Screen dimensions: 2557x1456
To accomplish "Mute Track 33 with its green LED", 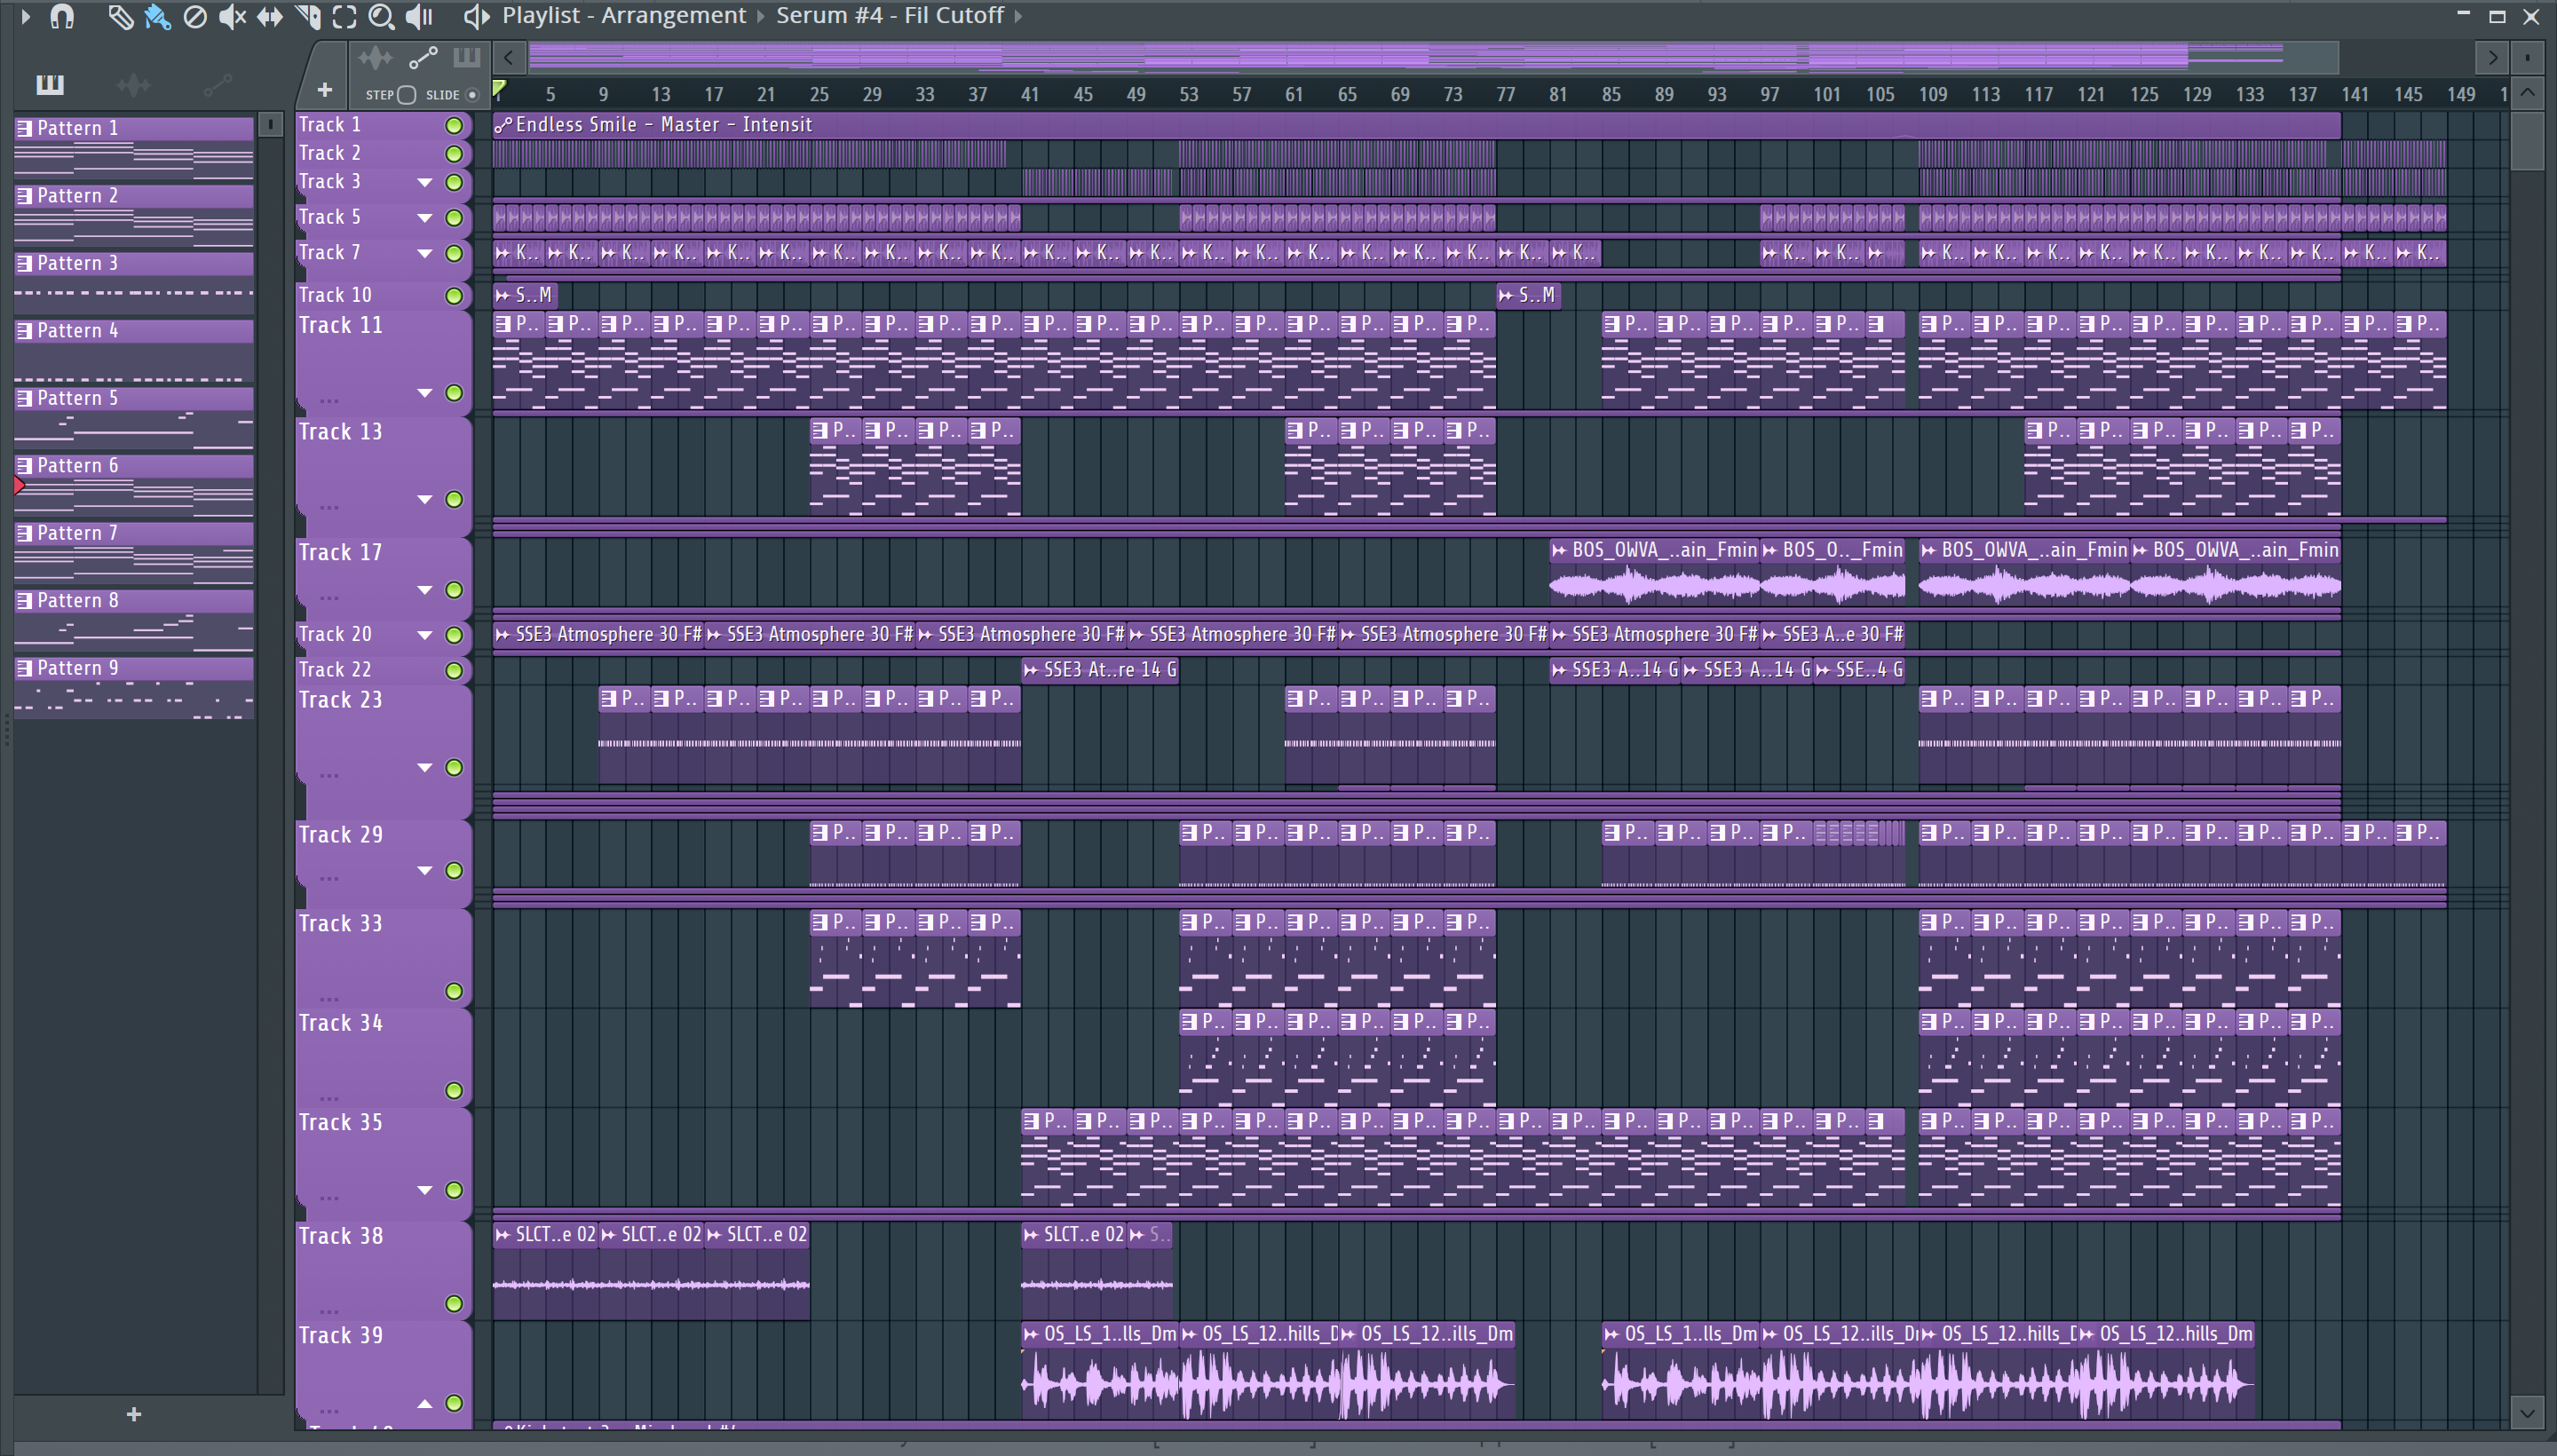I will pyautogui.click(x=454, y=991).
